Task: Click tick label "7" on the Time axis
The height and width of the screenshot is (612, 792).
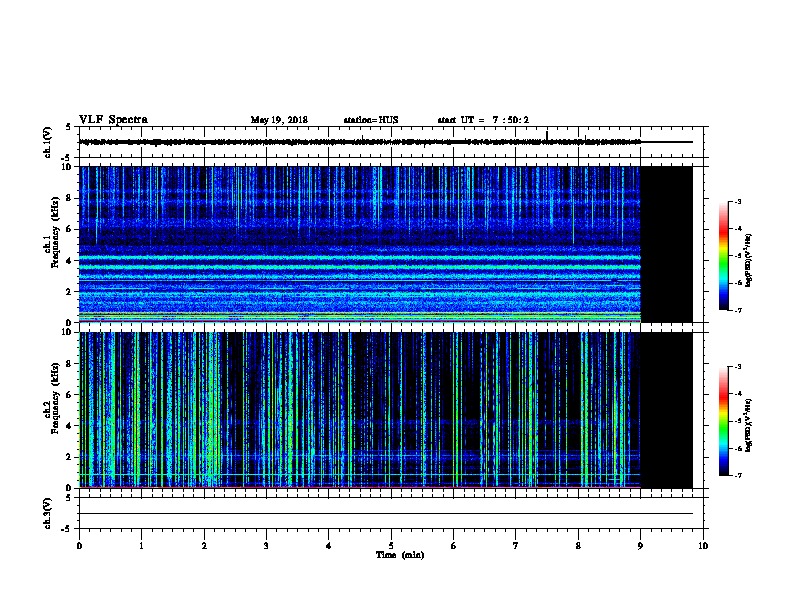Action: point(516,546)
